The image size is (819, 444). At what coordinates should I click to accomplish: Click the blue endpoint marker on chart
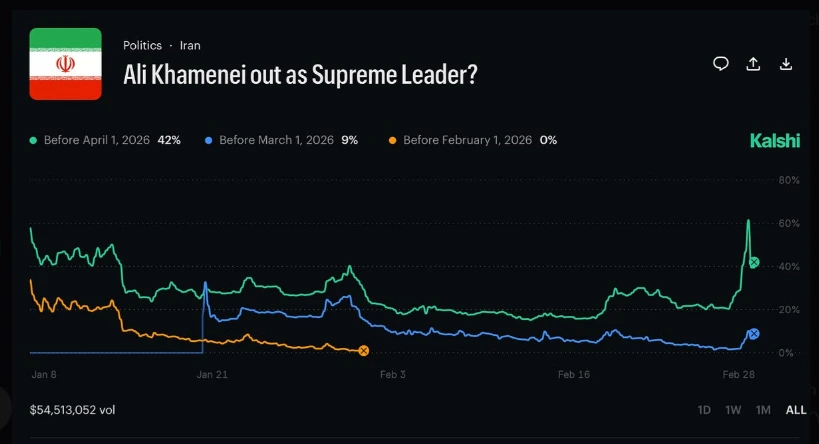coord(754,334)
